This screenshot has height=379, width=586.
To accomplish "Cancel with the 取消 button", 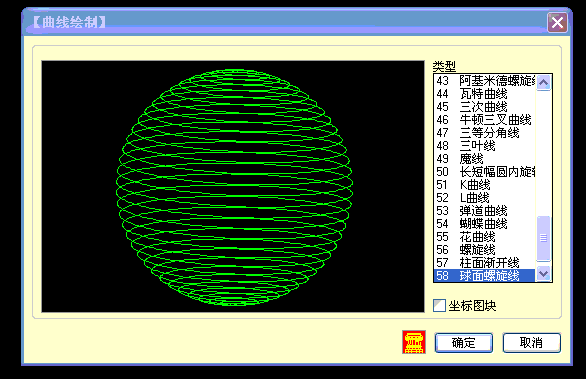I will 531,342.
